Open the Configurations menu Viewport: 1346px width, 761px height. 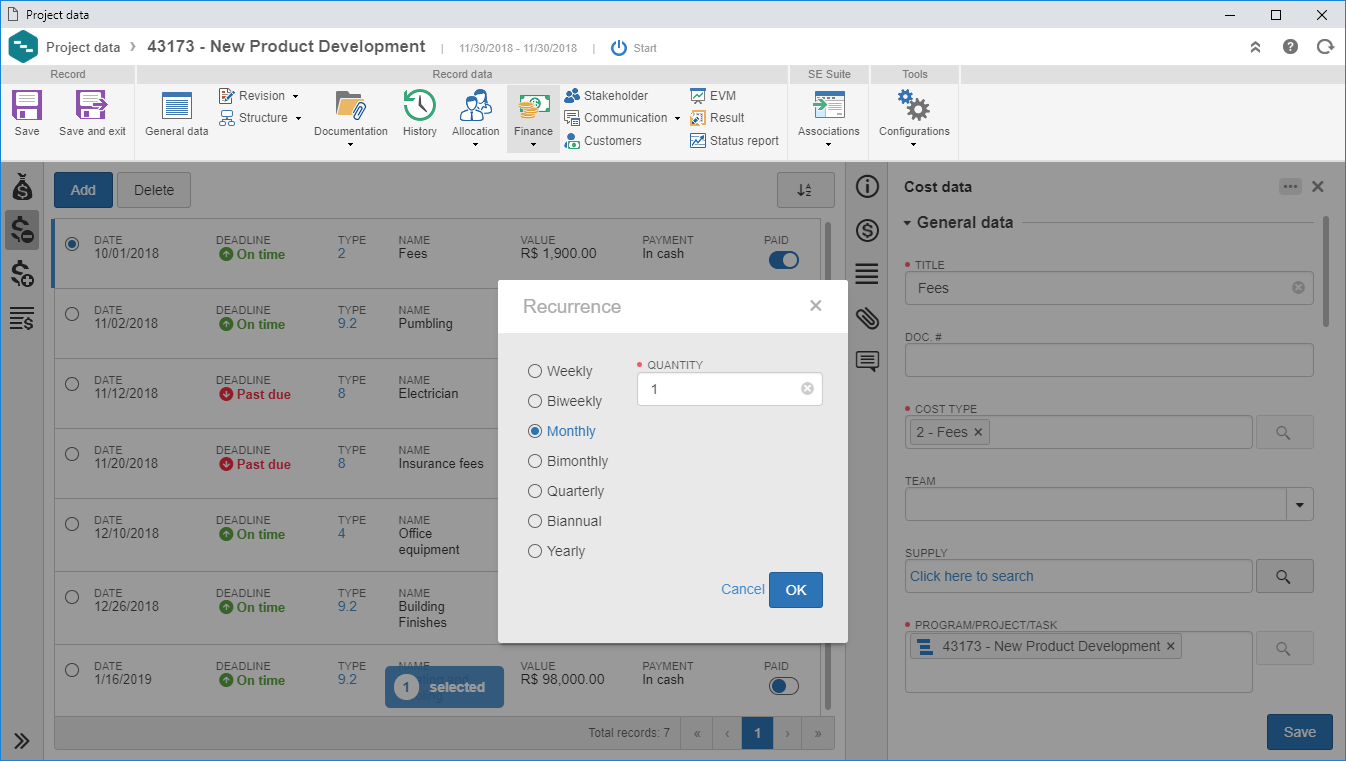tap(914, 120)
